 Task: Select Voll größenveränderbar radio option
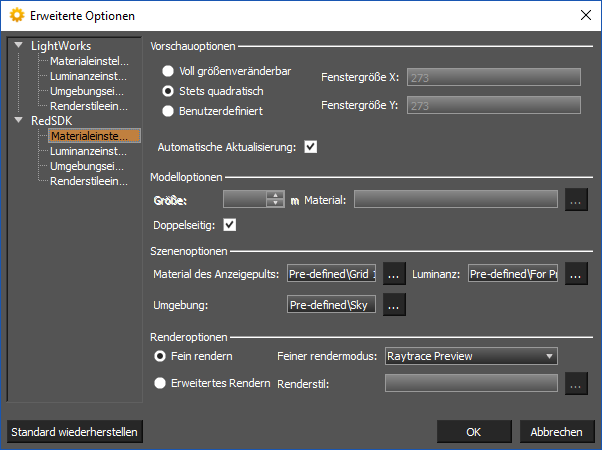pyautogui.click(x=168, y=71)
